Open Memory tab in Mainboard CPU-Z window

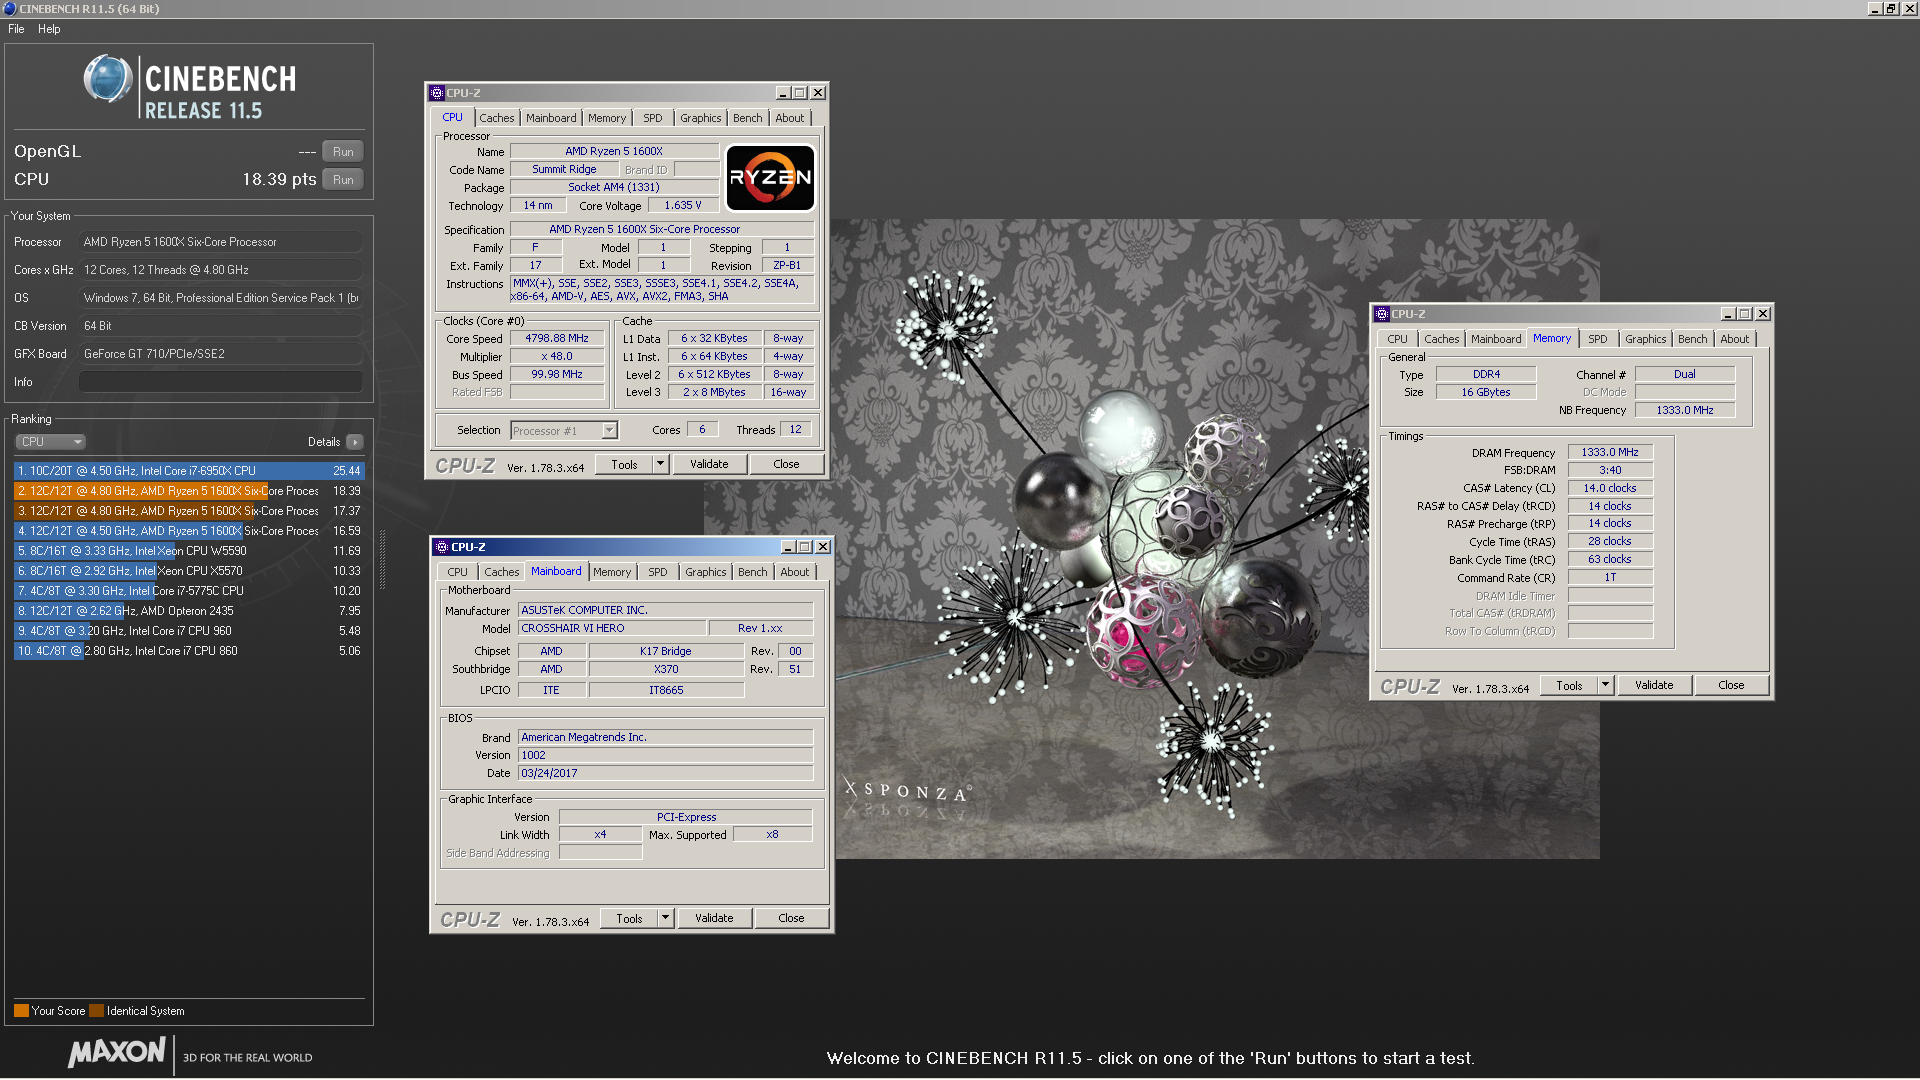pyautogui.click(x=612, y=572)
